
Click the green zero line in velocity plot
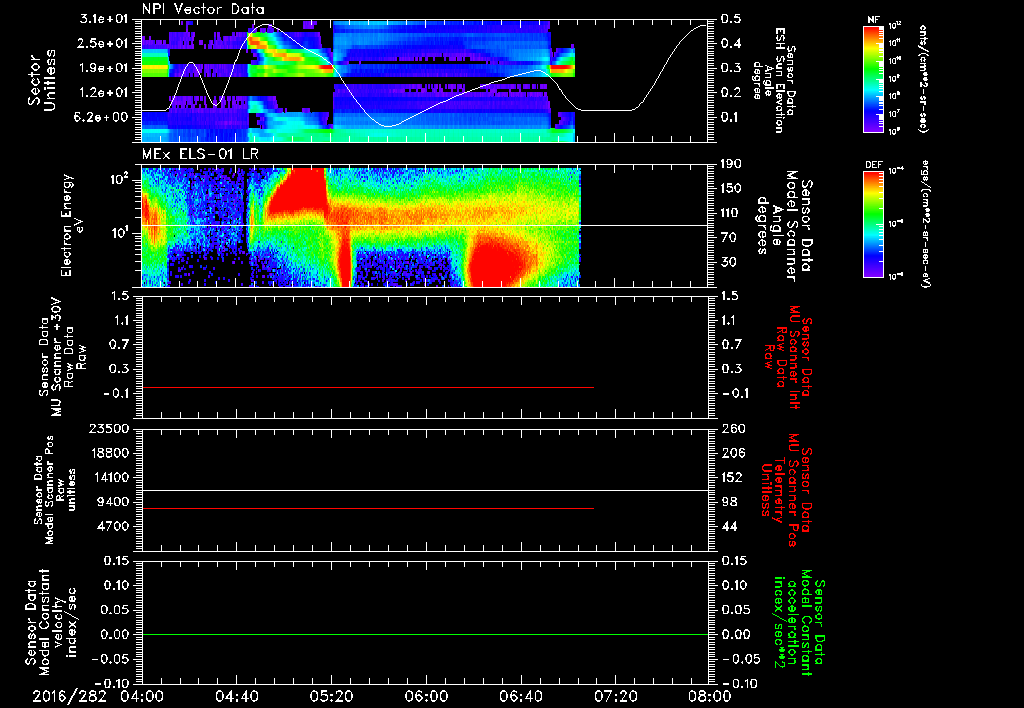[425, 634]
